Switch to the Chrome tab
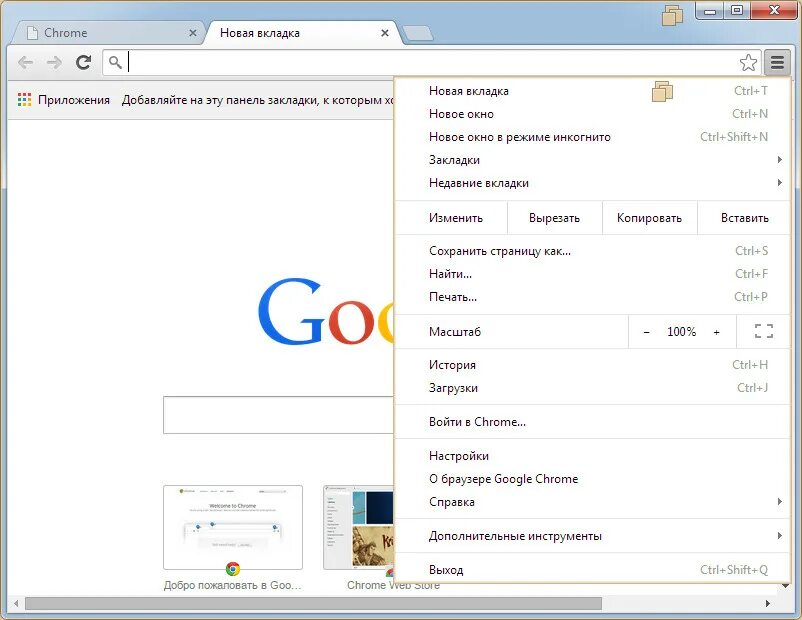The width and height of the screenshot is (802, 620). click(x=110, y=33)
